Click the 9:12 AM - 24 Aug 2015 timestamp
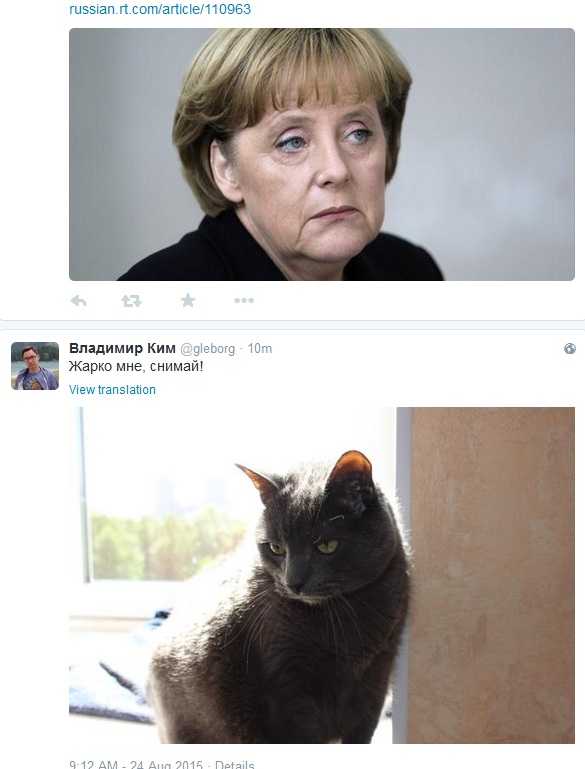This screenshot has height=769, width=585. click(136, 764)
